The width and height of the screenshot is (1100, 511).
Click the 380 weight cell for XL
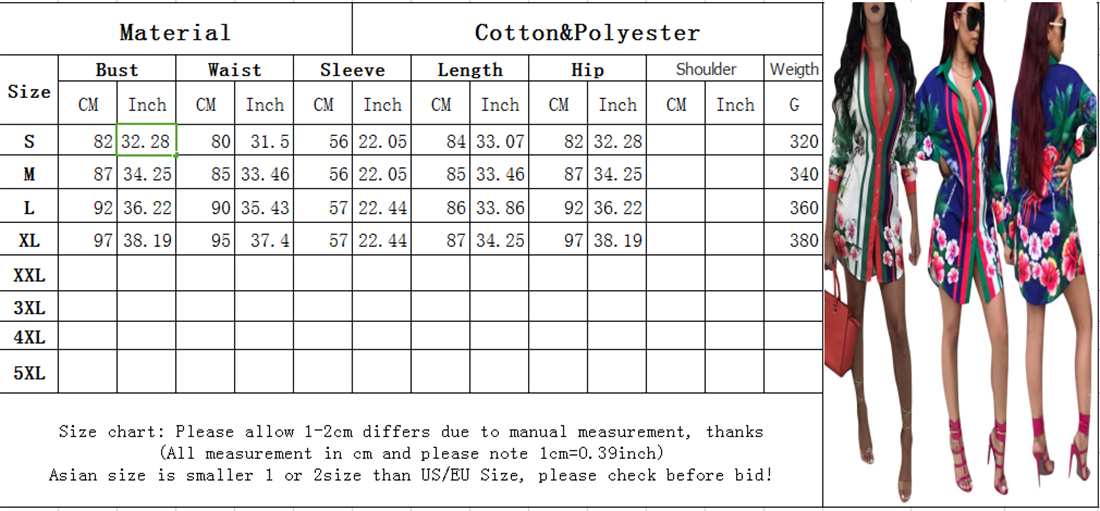[793, 241]
